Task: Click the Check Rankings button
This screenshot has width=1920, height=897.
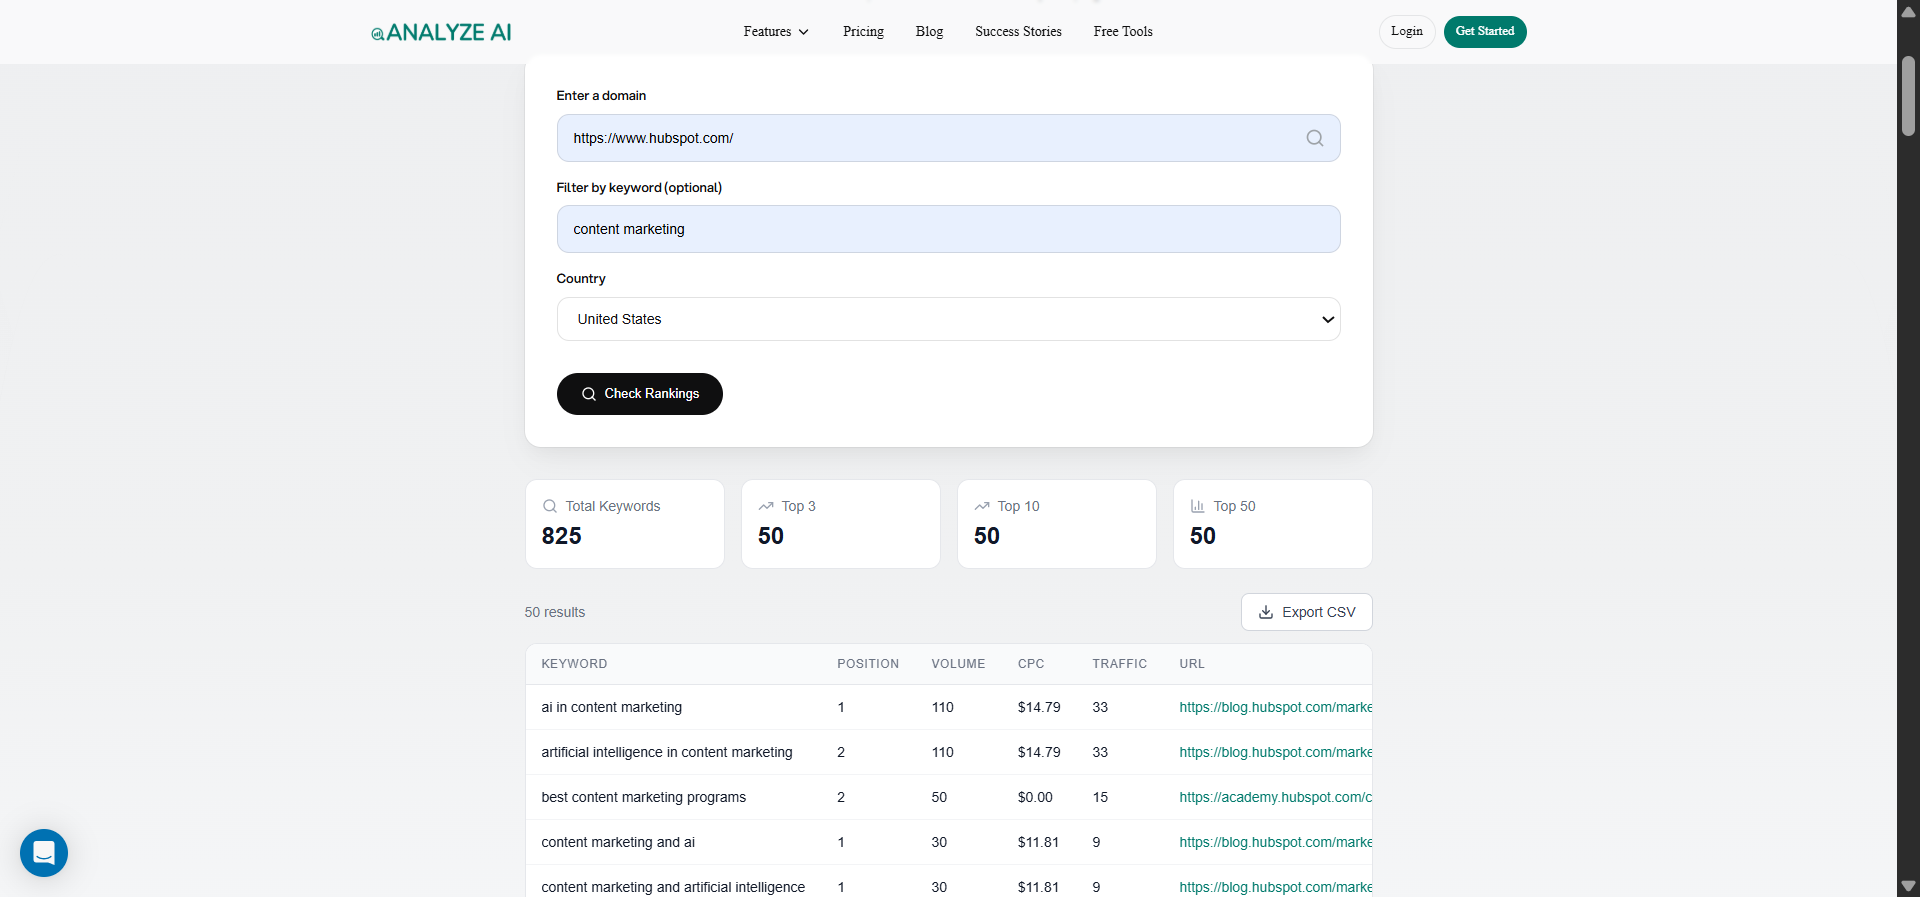Action: pyautogui.click(x=640, y=394)
